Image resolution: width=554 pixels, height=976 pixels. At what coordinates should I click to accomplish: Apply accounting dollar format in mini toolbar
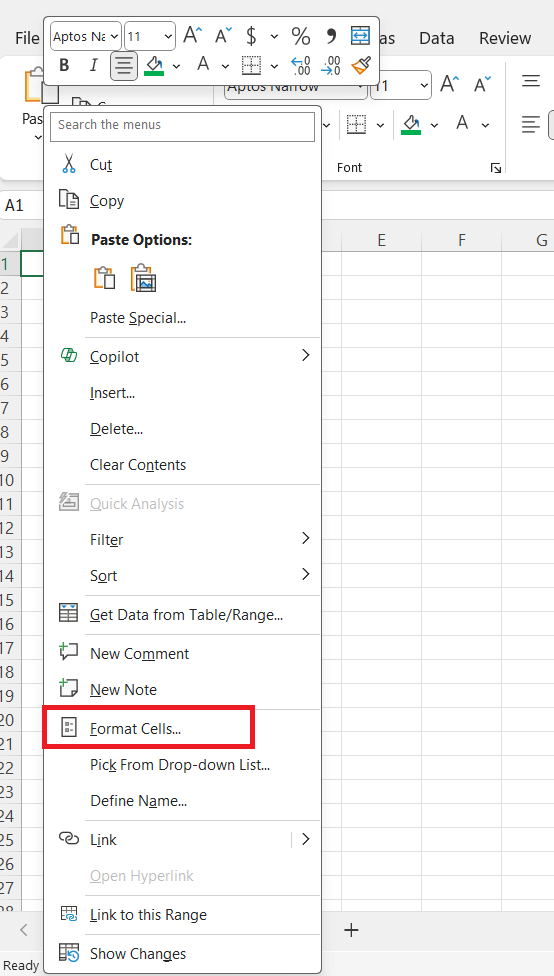pyautogui.click(x=251, y=36)
